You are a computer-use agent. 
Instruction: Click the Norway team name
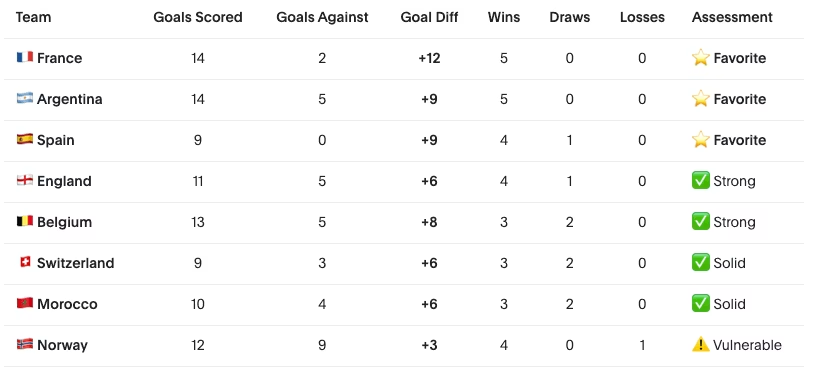(x=62, y=345)
